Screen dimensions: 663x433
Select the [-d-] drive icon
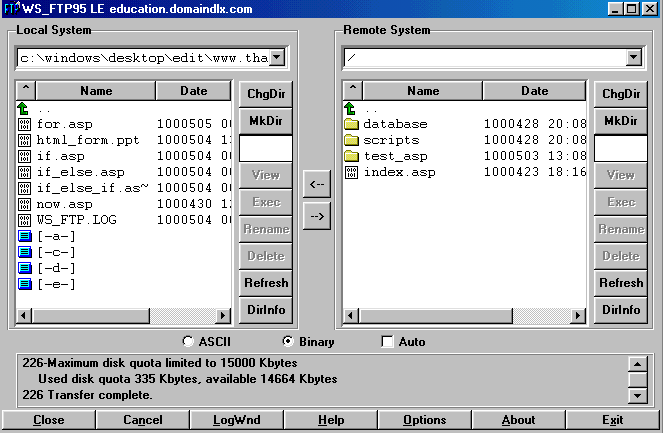[x=25, y=268]
